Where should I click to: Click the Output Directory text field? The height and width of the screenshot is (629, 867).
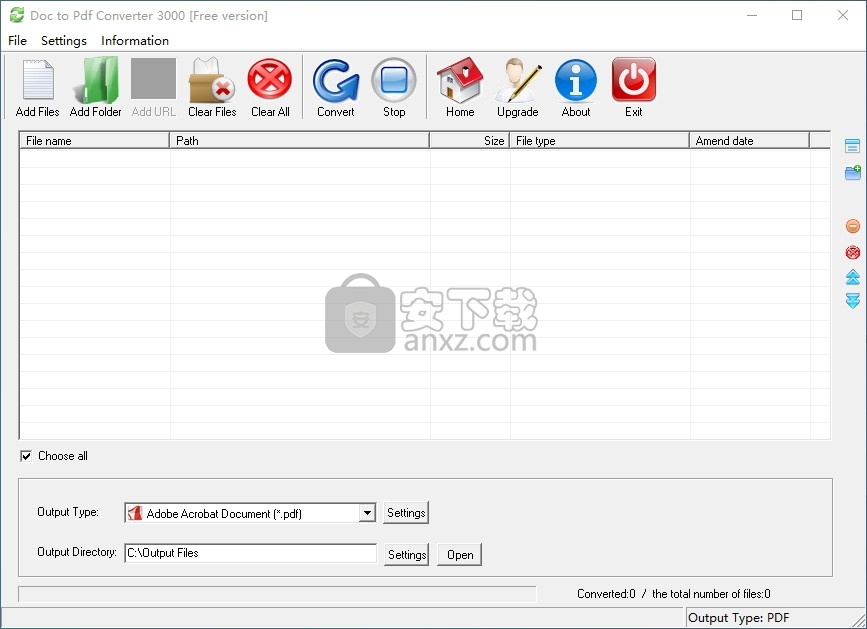tap(250, 553)
